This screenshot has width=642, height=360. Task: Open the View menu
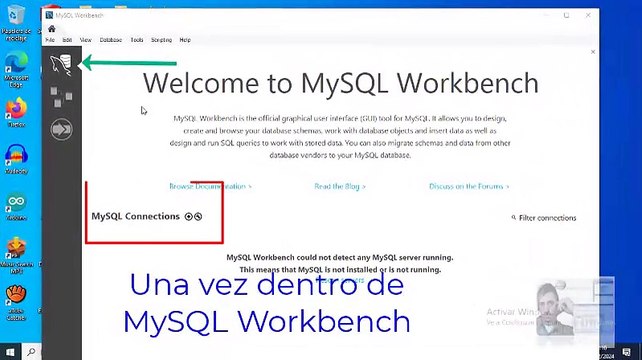coord(86,40)
